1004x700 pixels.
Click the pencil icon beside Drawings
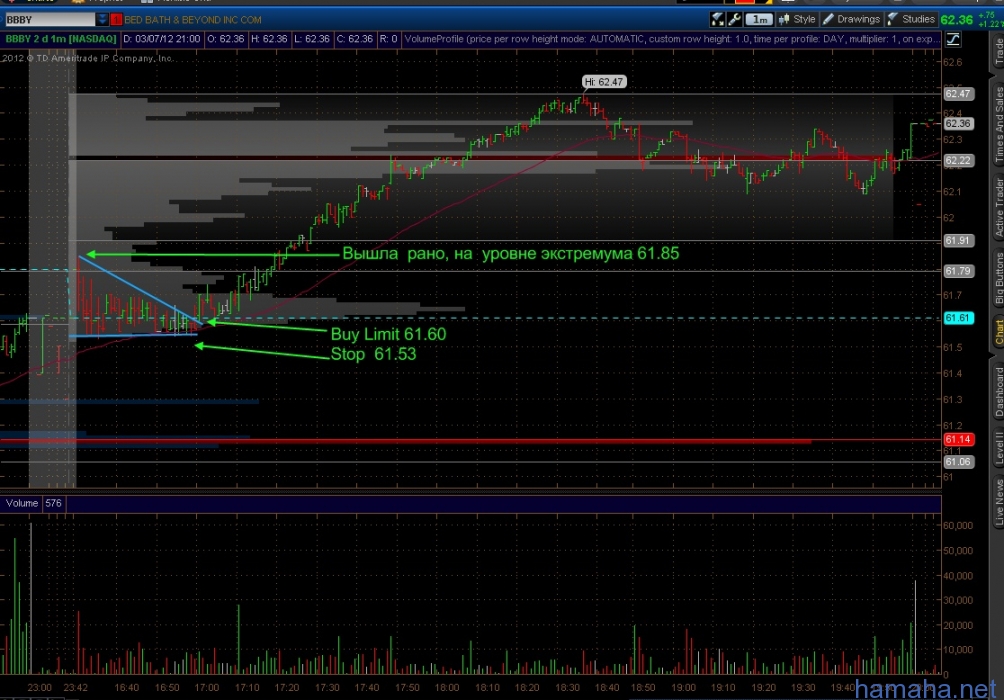tap(828, 19)
